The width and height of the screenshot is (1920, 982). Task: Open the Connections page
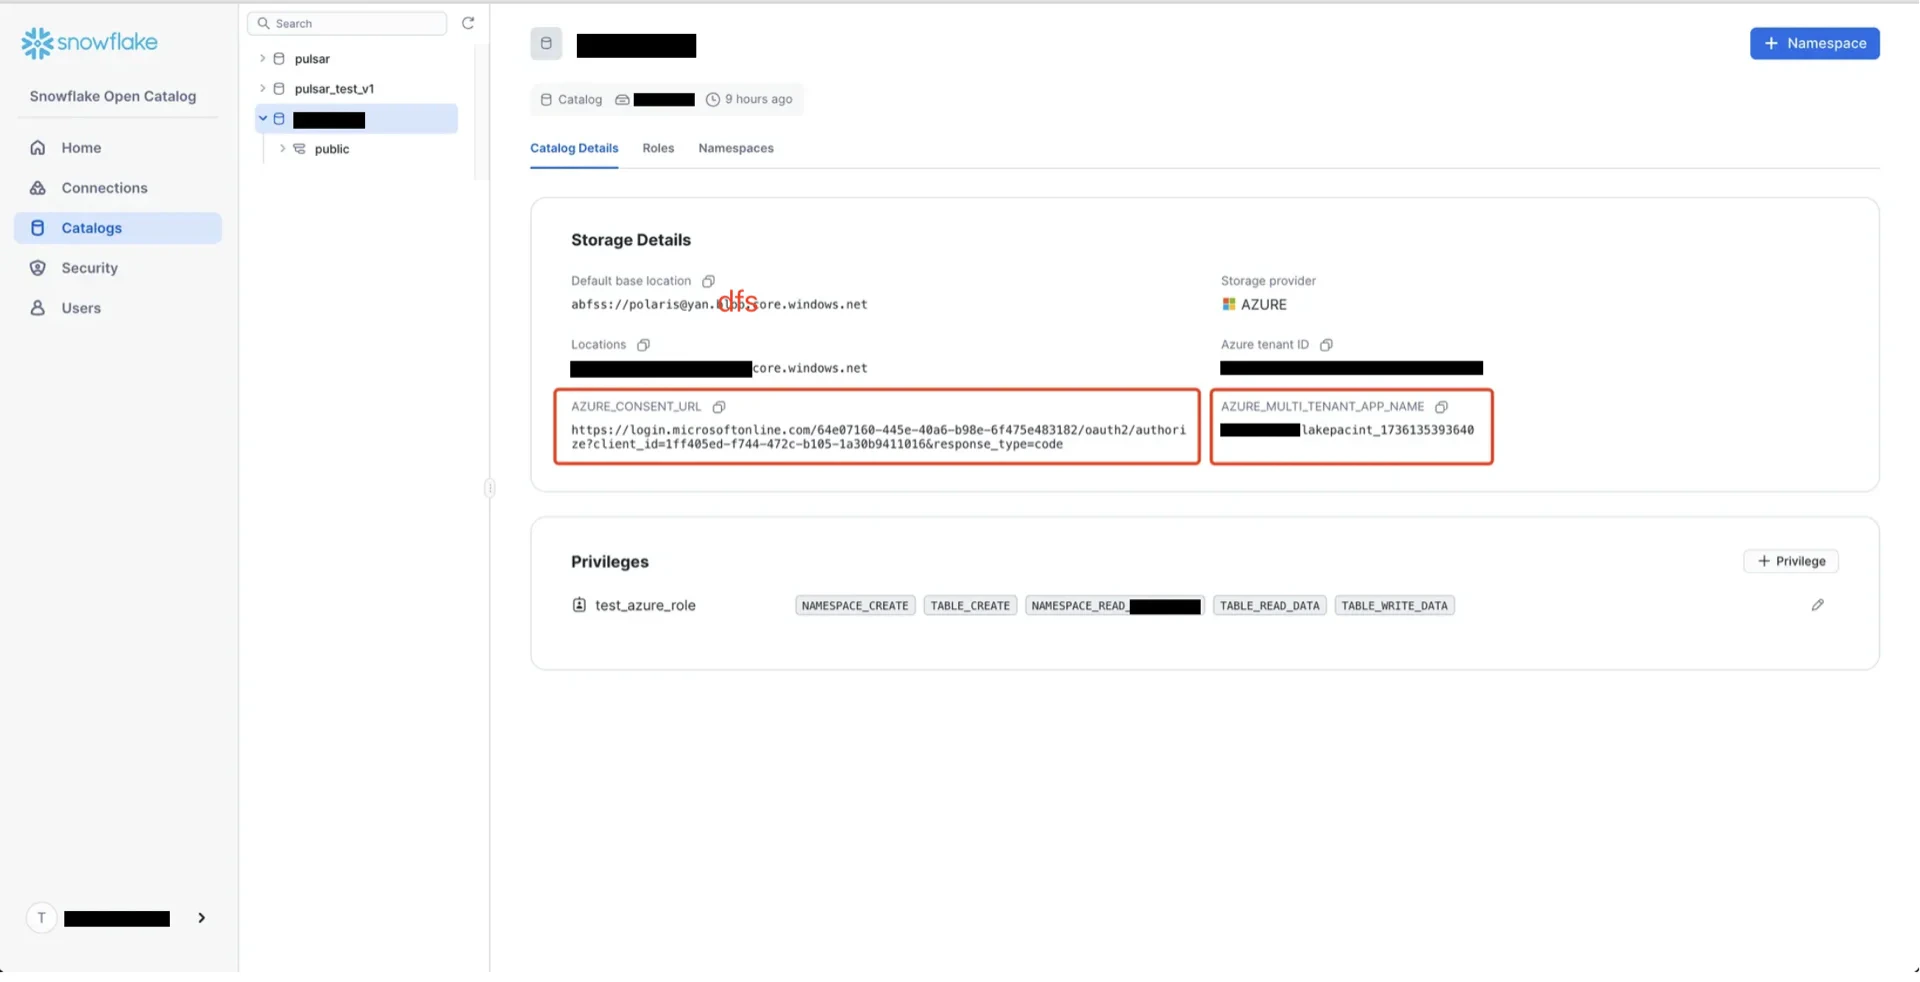click(118, 188)
